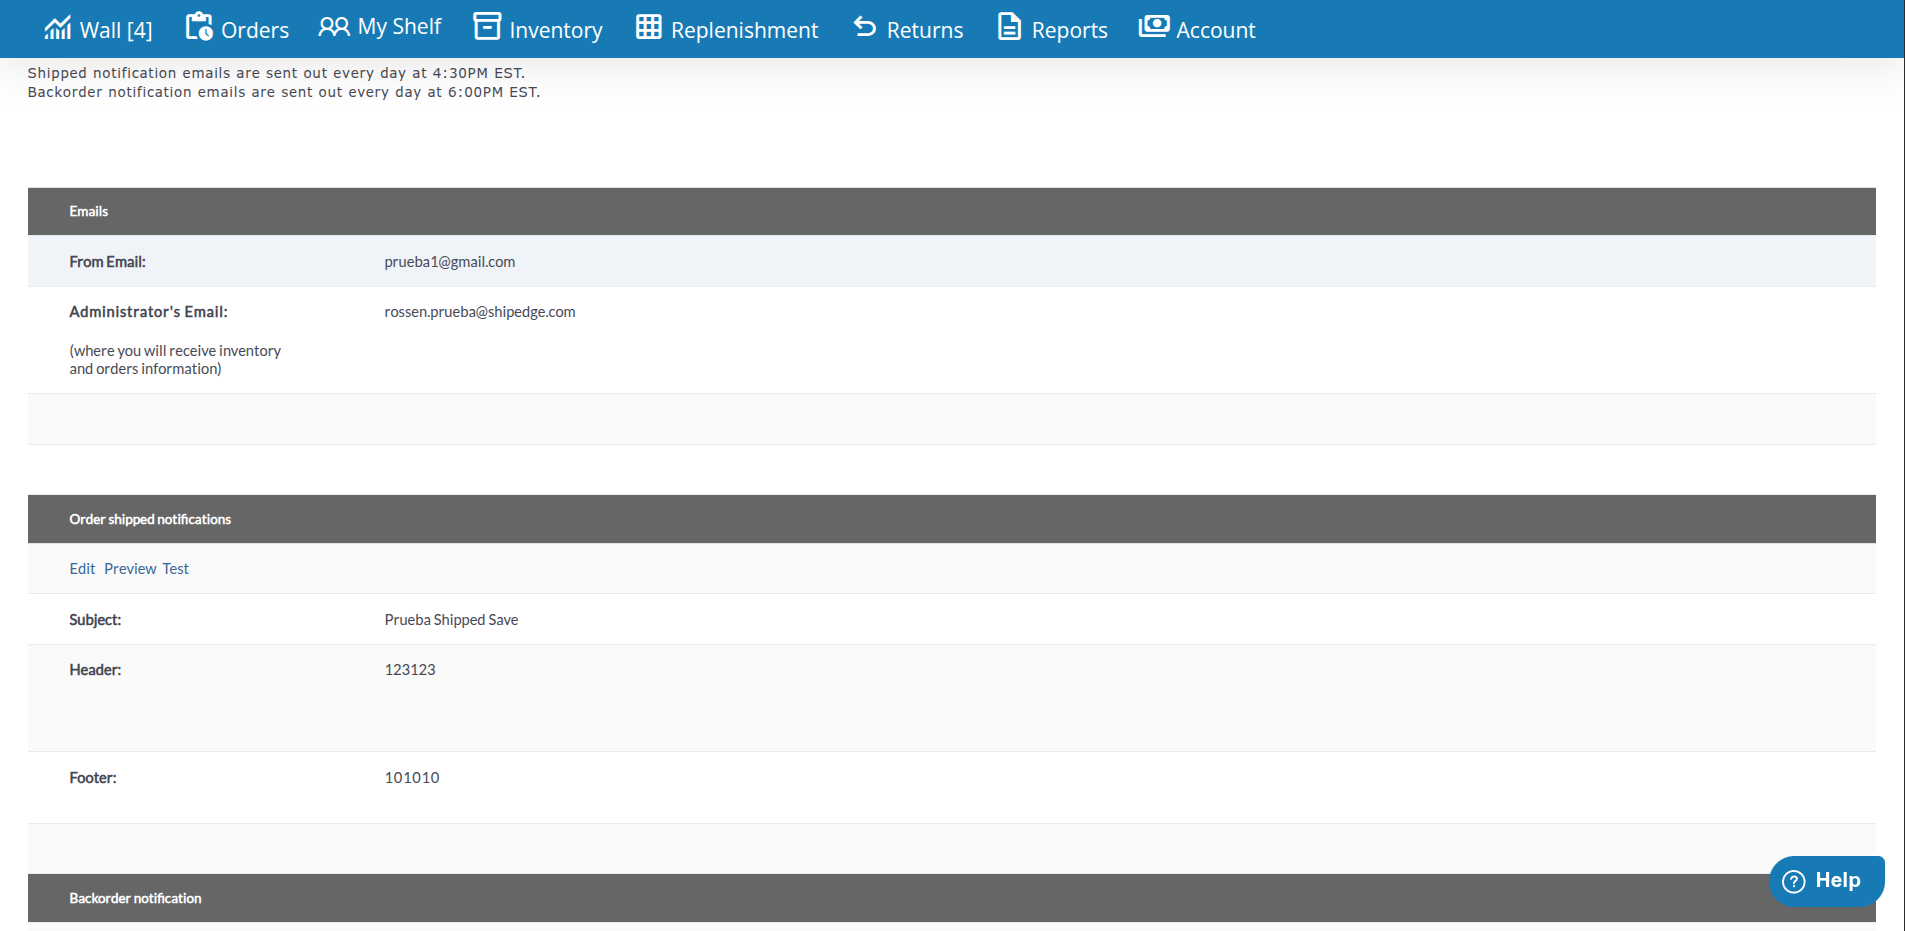Open Inventory using its box icon
This screenshot has height=931, width=1905.
point(486,27)
